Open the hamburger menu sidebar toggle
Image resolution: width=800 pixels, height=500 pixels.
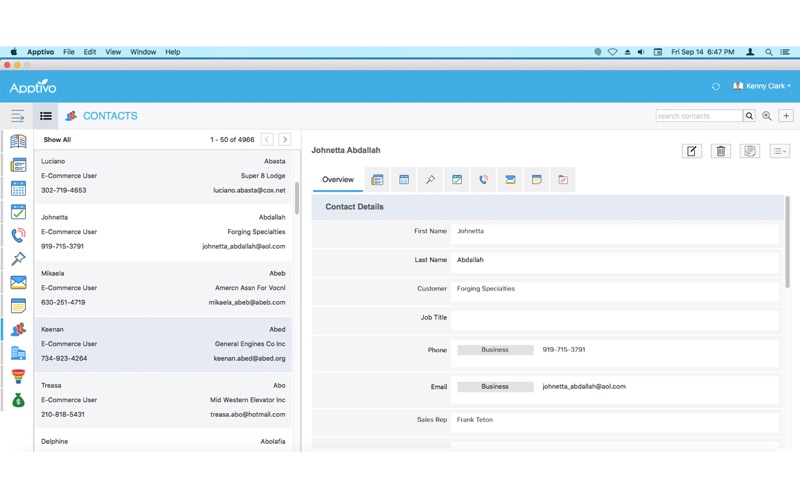point(17,116)
